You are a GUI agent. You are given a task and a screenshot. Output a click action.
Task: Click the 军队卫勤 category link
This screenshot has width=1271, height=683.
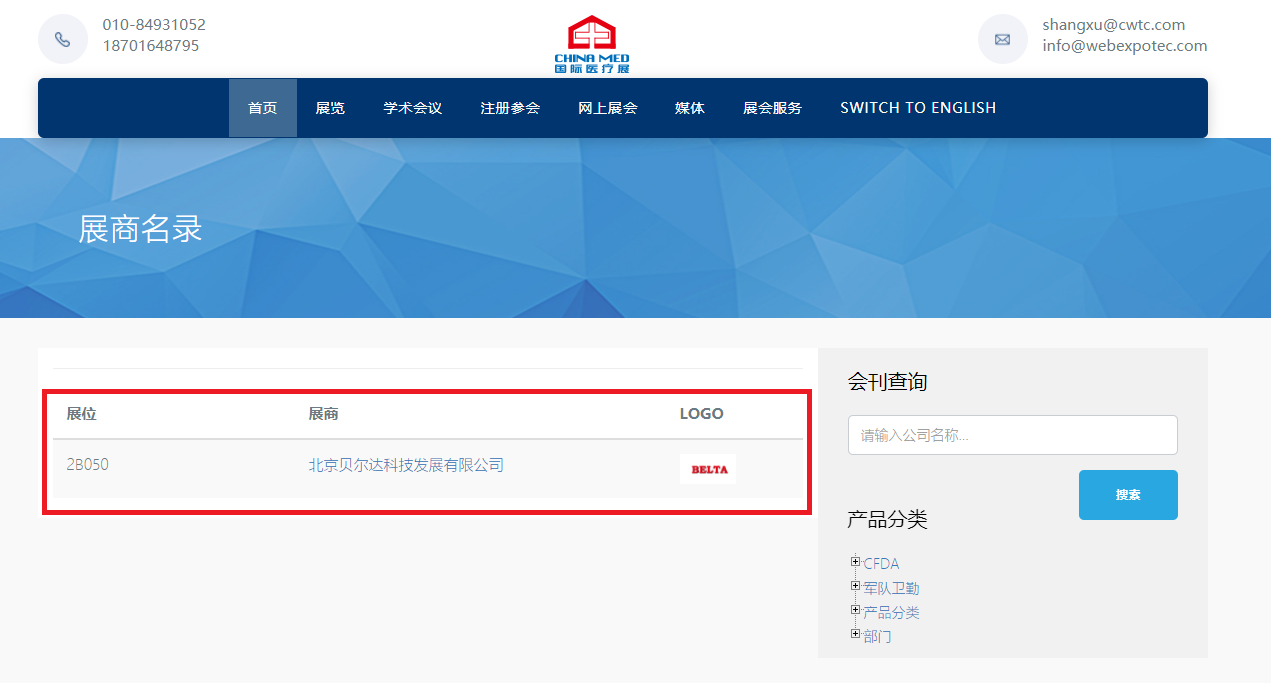tap(891, 589)
